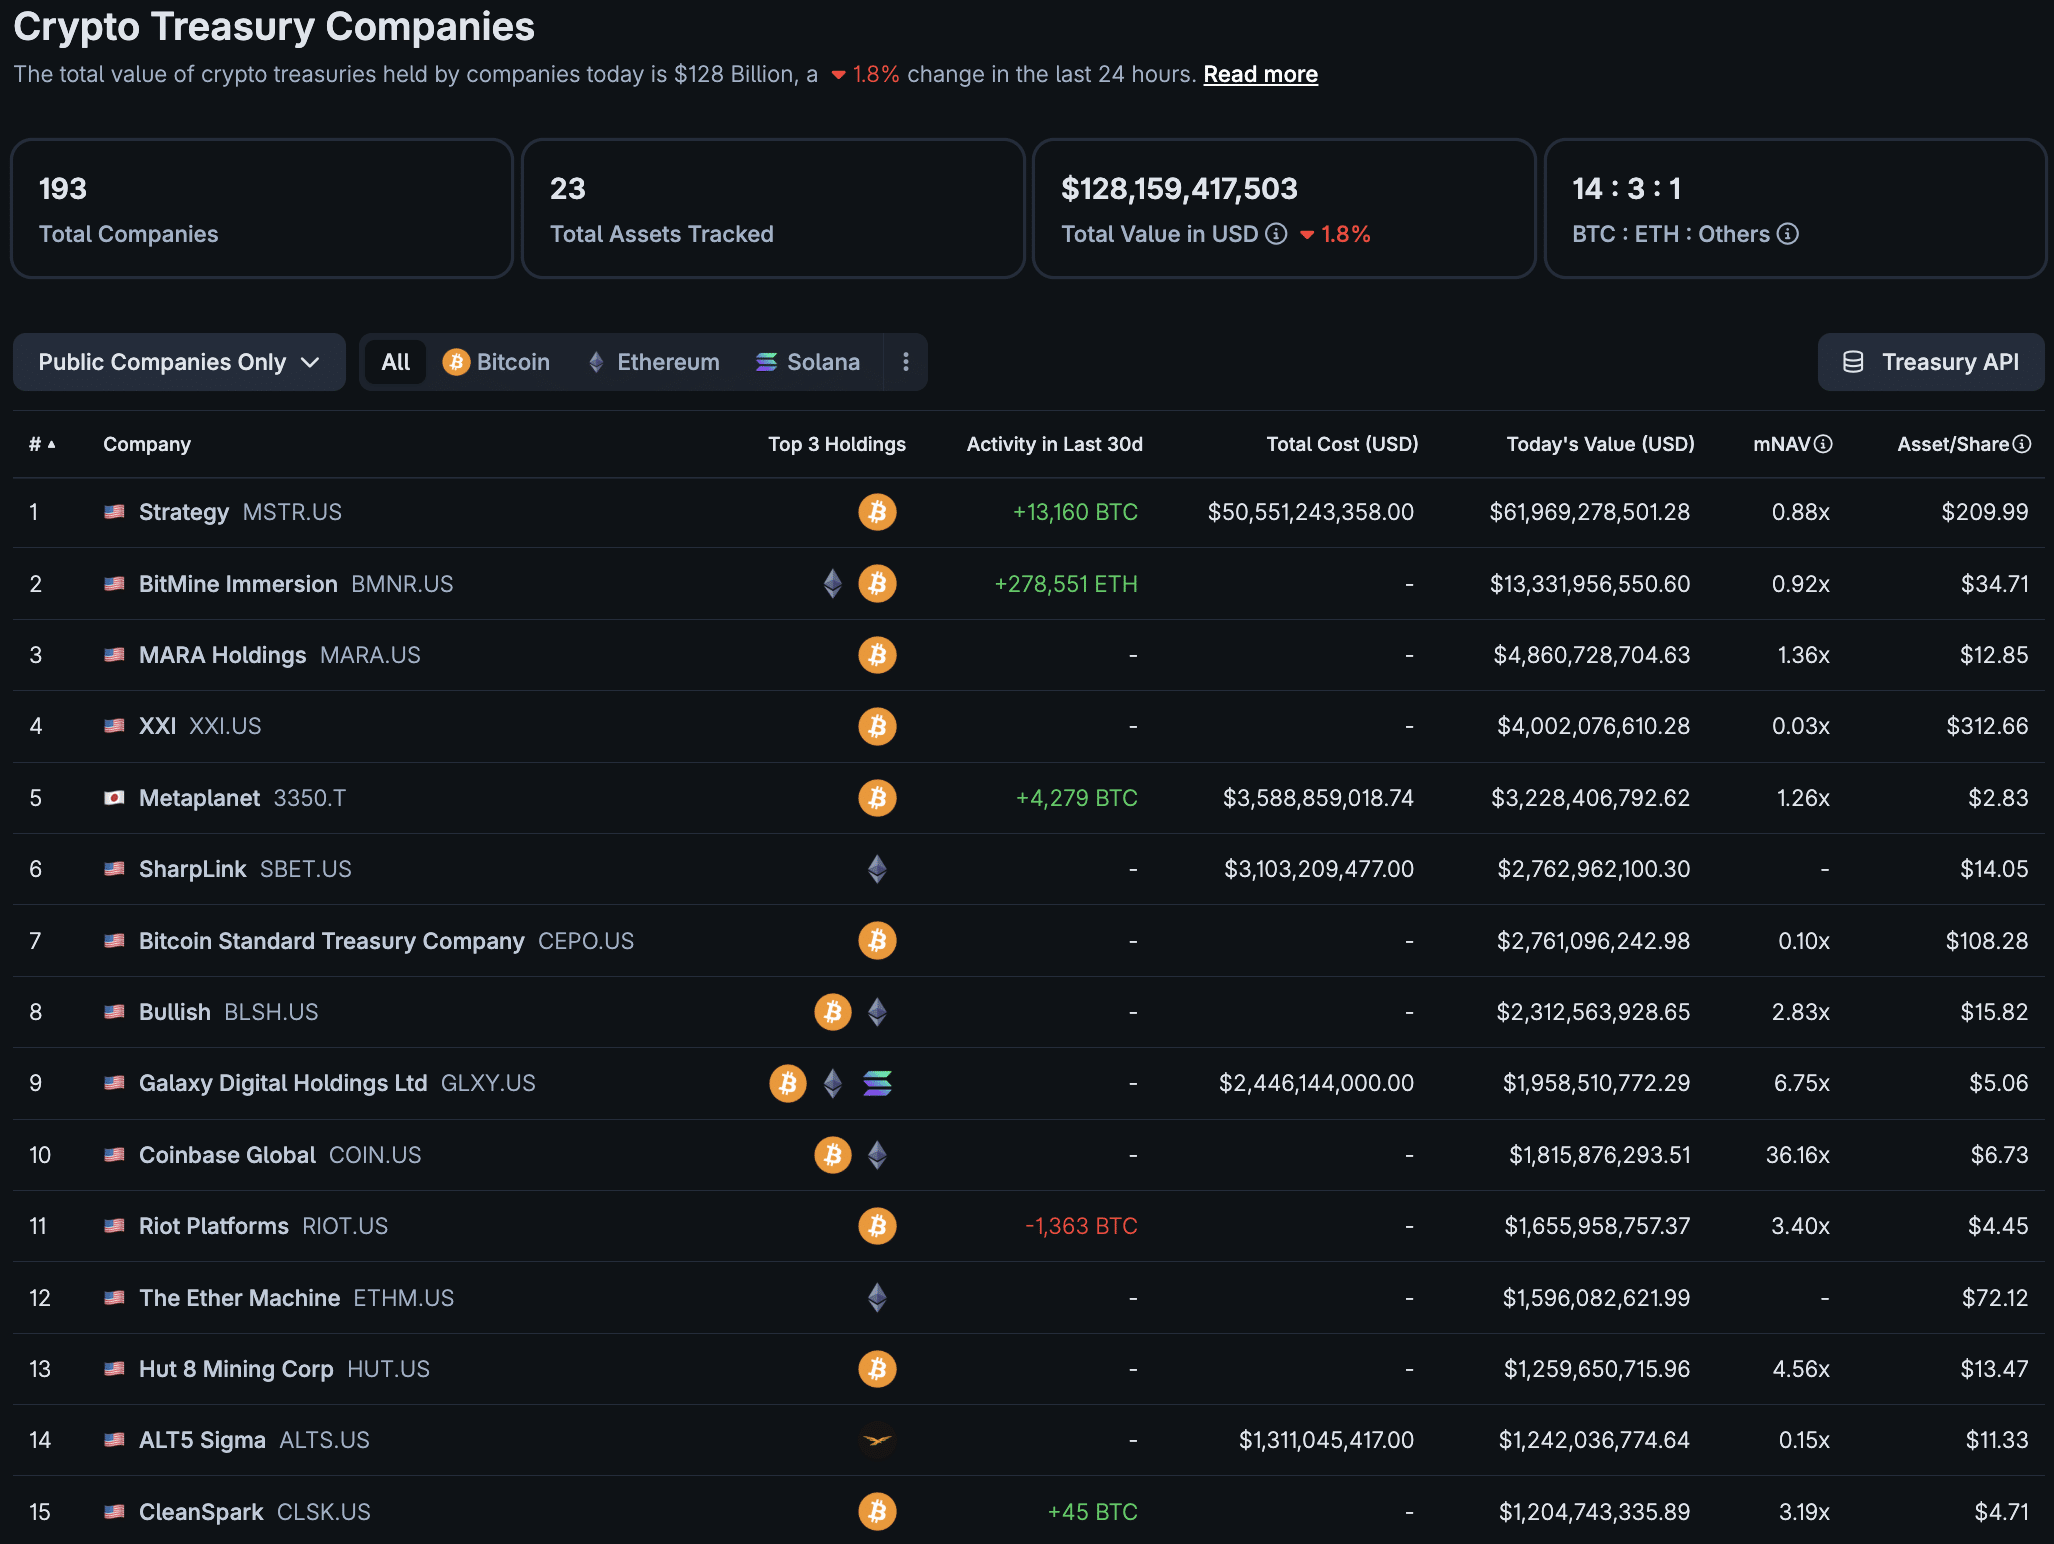Open the Metaplanet company row
2054x1544 pixels.
click(199, 798)
